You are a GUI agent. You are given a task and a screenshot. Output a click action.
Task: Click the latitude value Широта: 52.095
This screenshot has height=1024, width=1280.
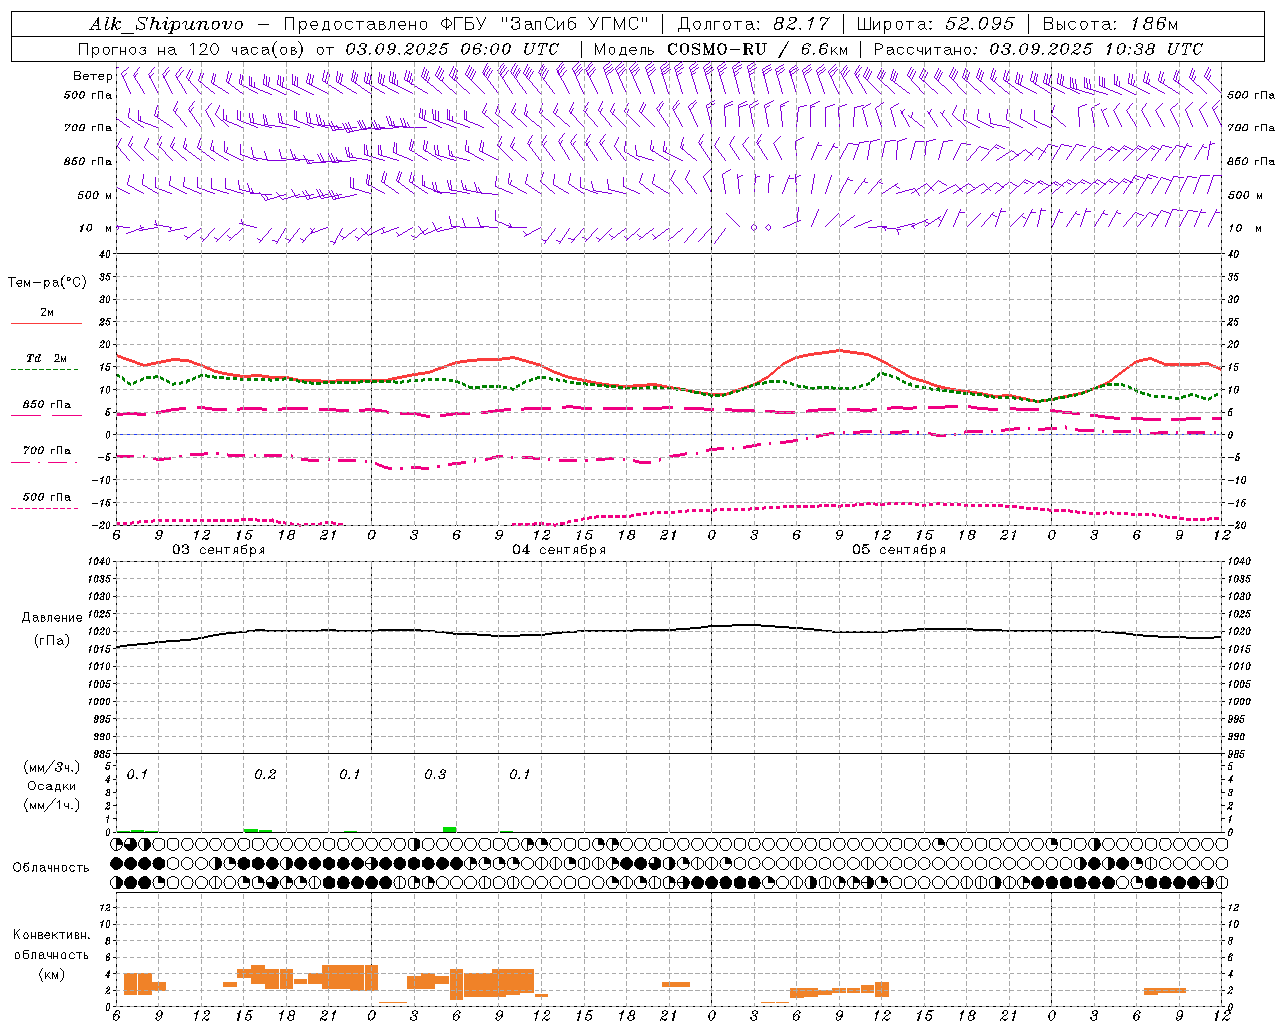[936, 24]
